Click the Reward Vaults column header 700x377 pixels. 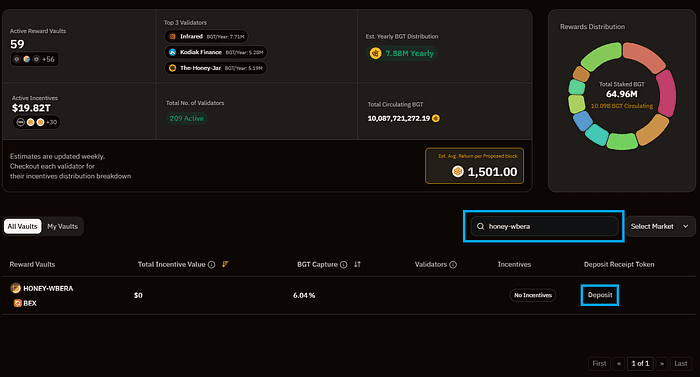tap(32, 264)
